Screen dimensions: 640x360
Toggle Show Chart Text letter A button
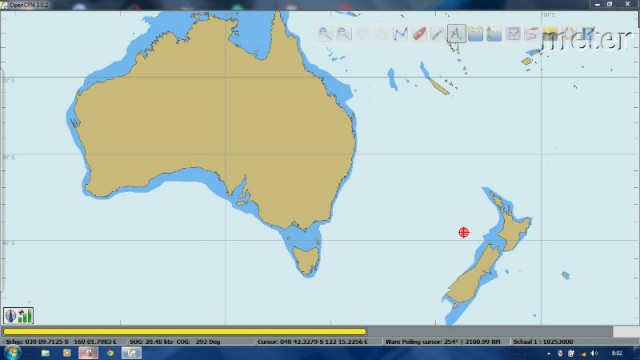456,33
